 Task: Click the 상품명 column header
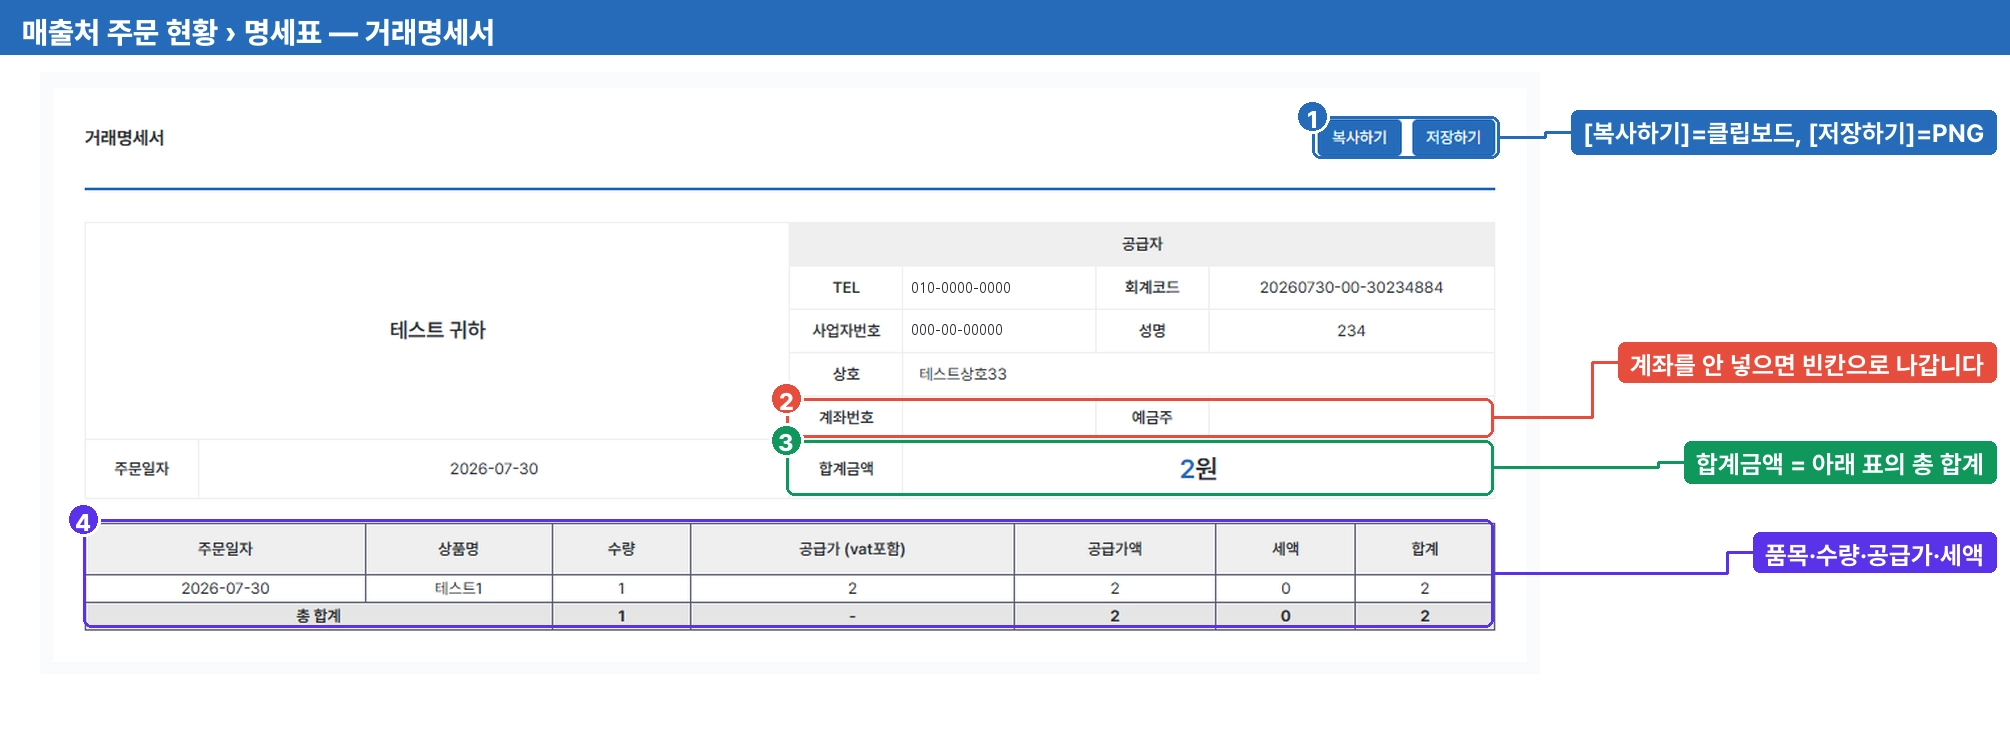(459, 549)
